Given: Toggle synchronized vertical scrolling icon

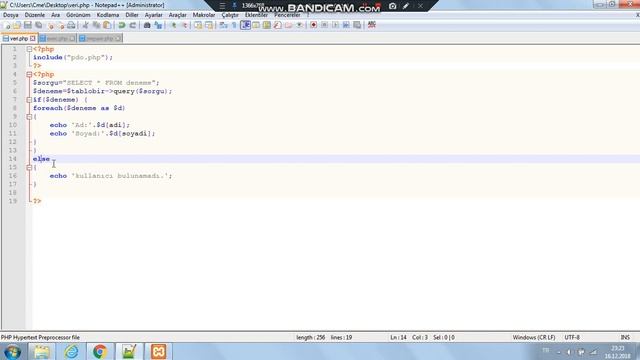Looking at the screenshot, I should pyautogui.click(x=198, y=25).
